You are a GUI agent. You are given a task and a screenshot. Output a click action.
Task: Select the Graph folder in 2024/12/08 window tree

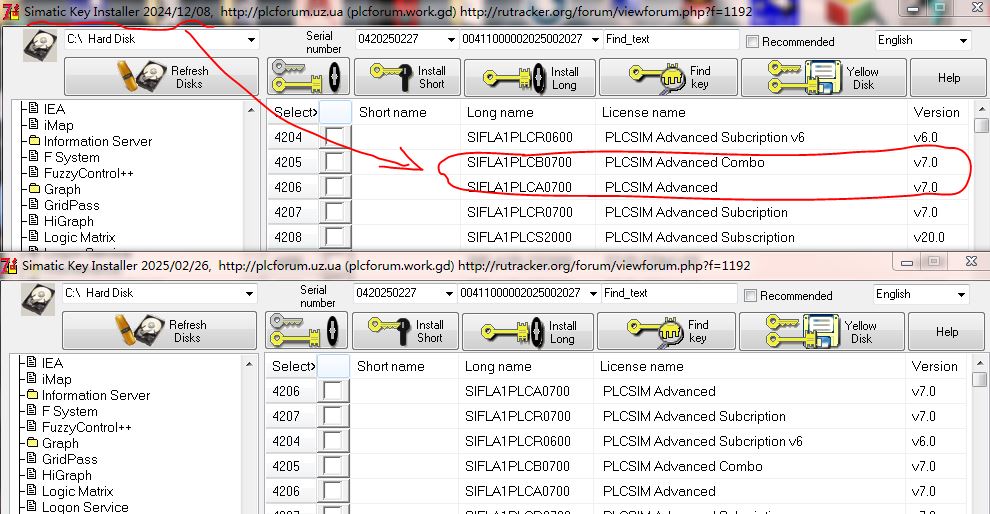[x=62, y=189]
